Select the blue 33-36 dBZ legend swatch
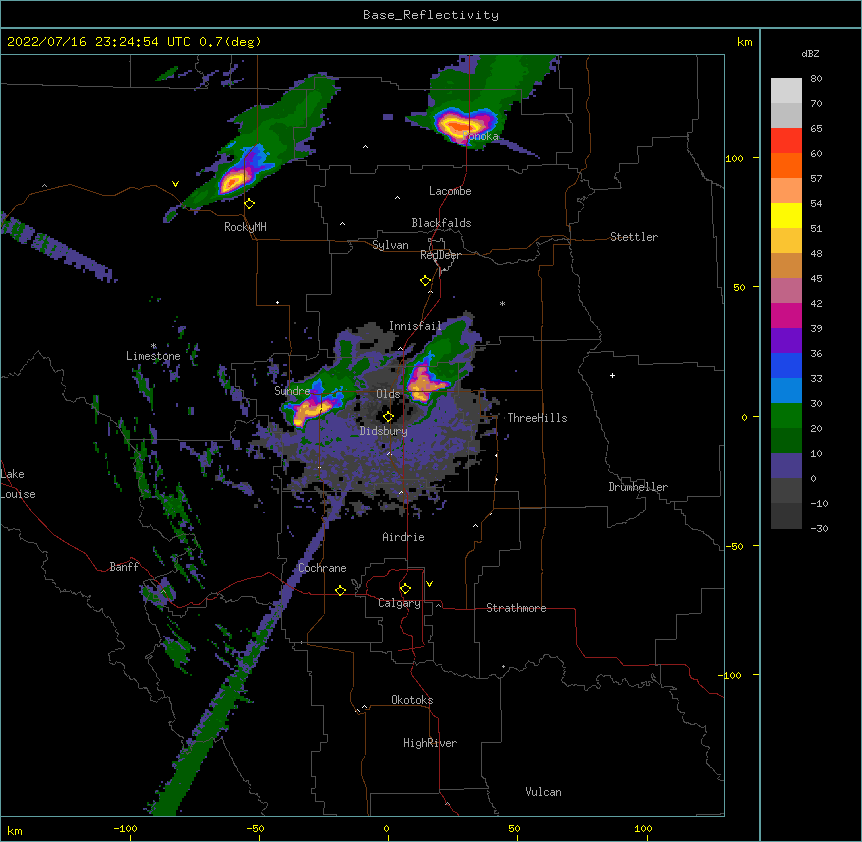The width and height of the screenshot is (862, 842). point(786,365)
